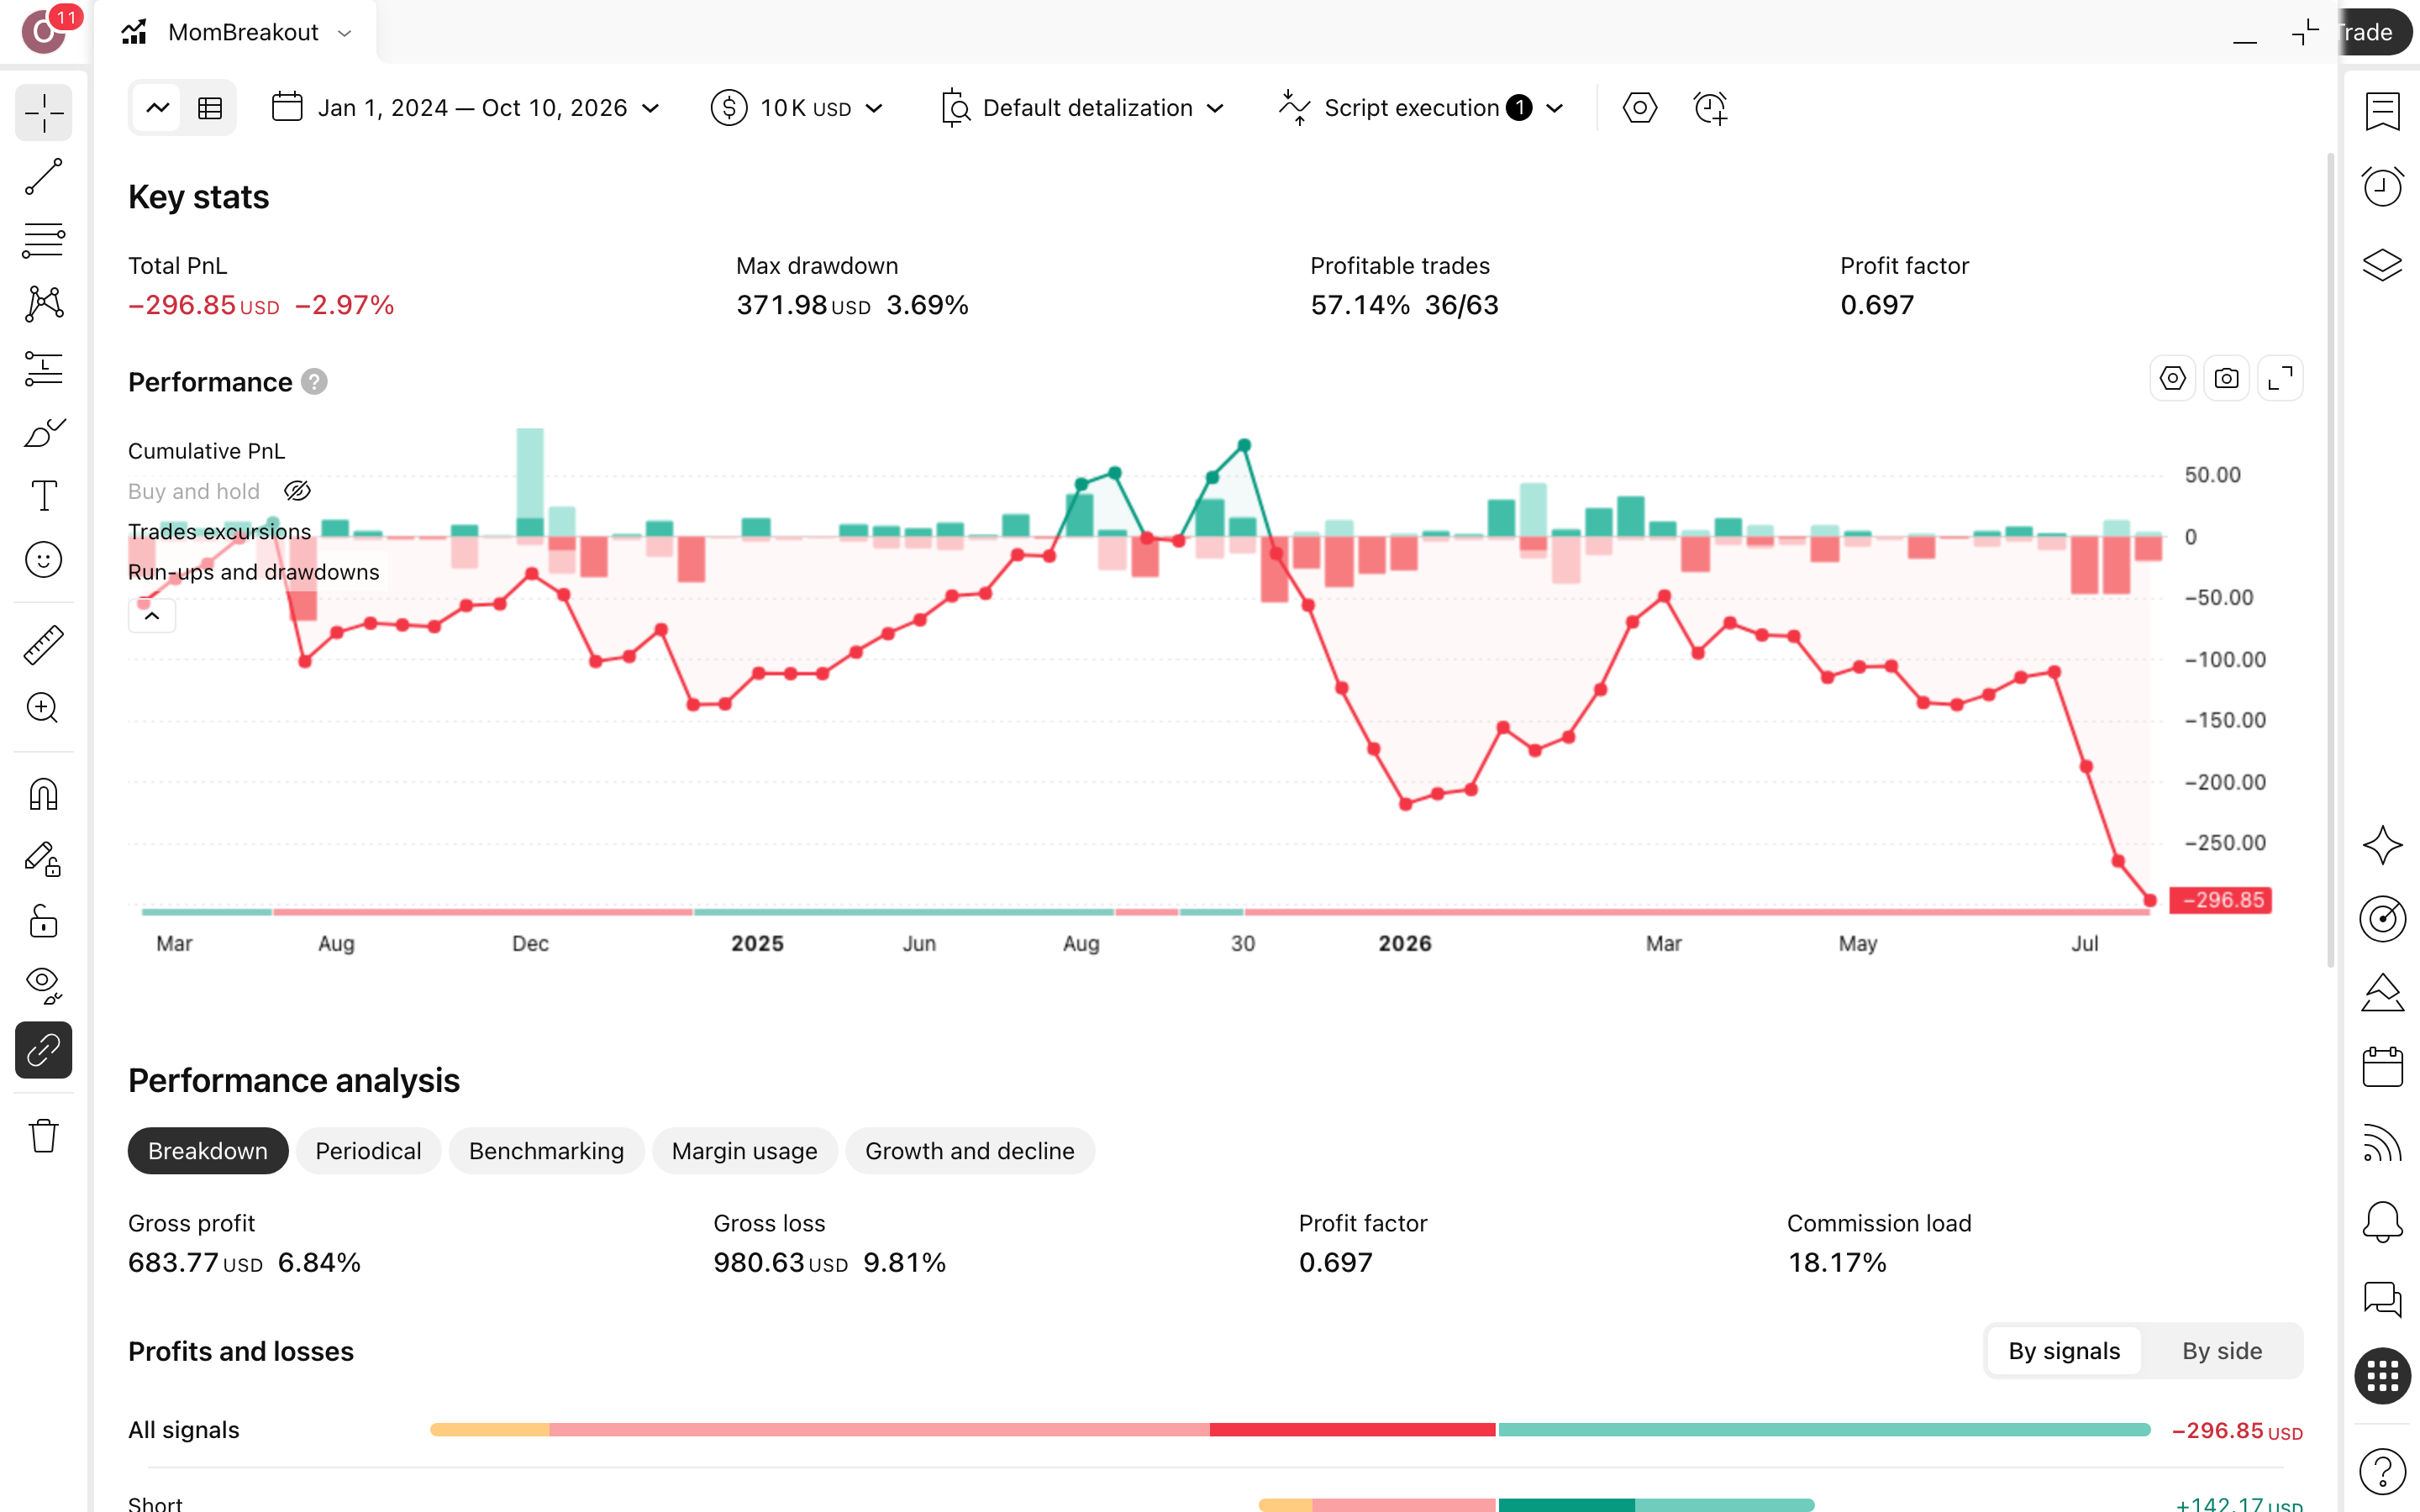Viewport: 2420px width, 1512px height.
Task: Open the calendar panel icon
Action: 2383,1067
